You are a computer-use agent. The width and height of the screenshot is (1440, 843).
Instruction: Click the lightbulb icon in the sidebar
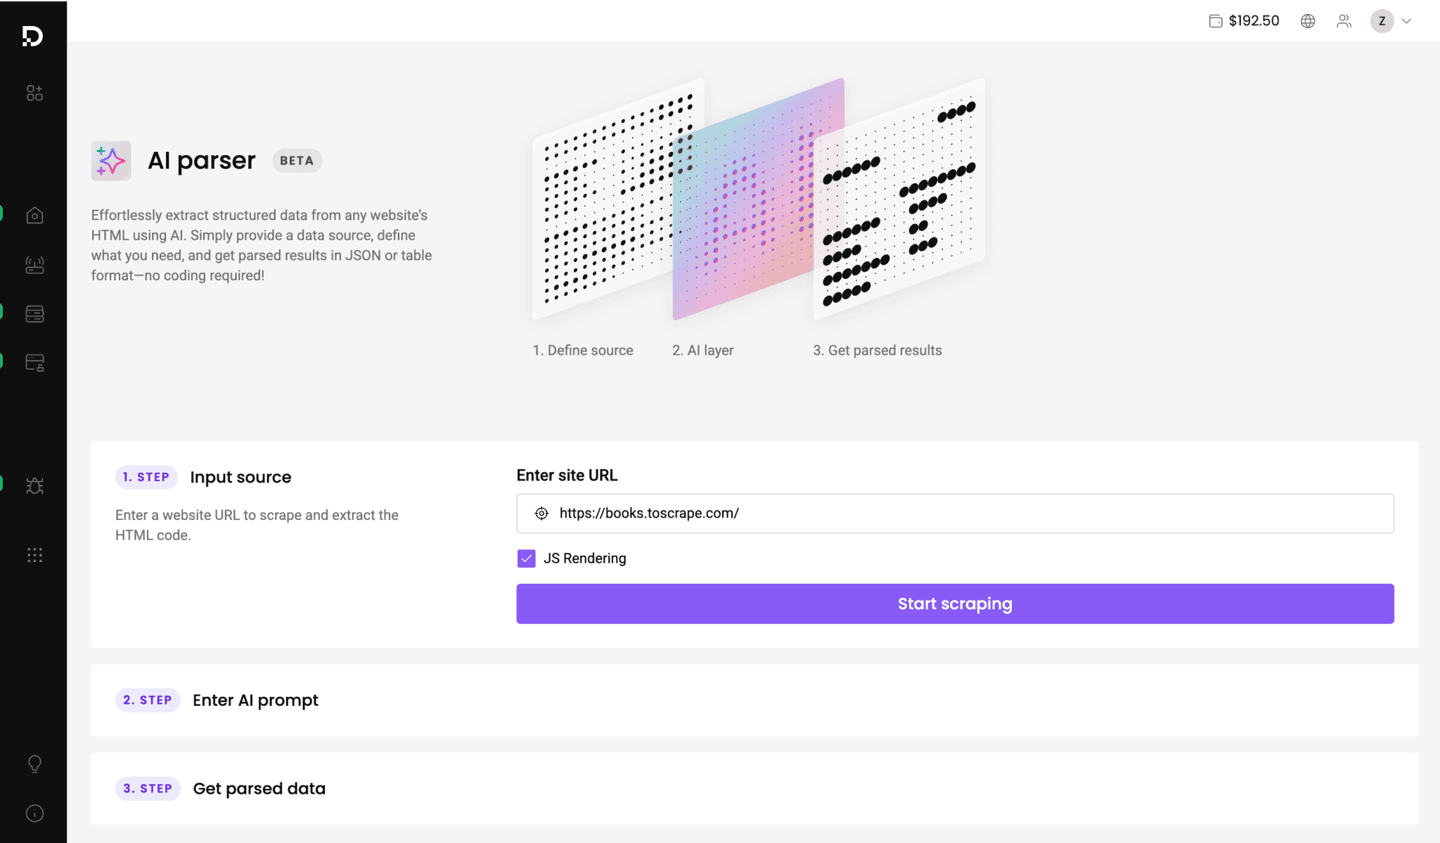point(35,764)
